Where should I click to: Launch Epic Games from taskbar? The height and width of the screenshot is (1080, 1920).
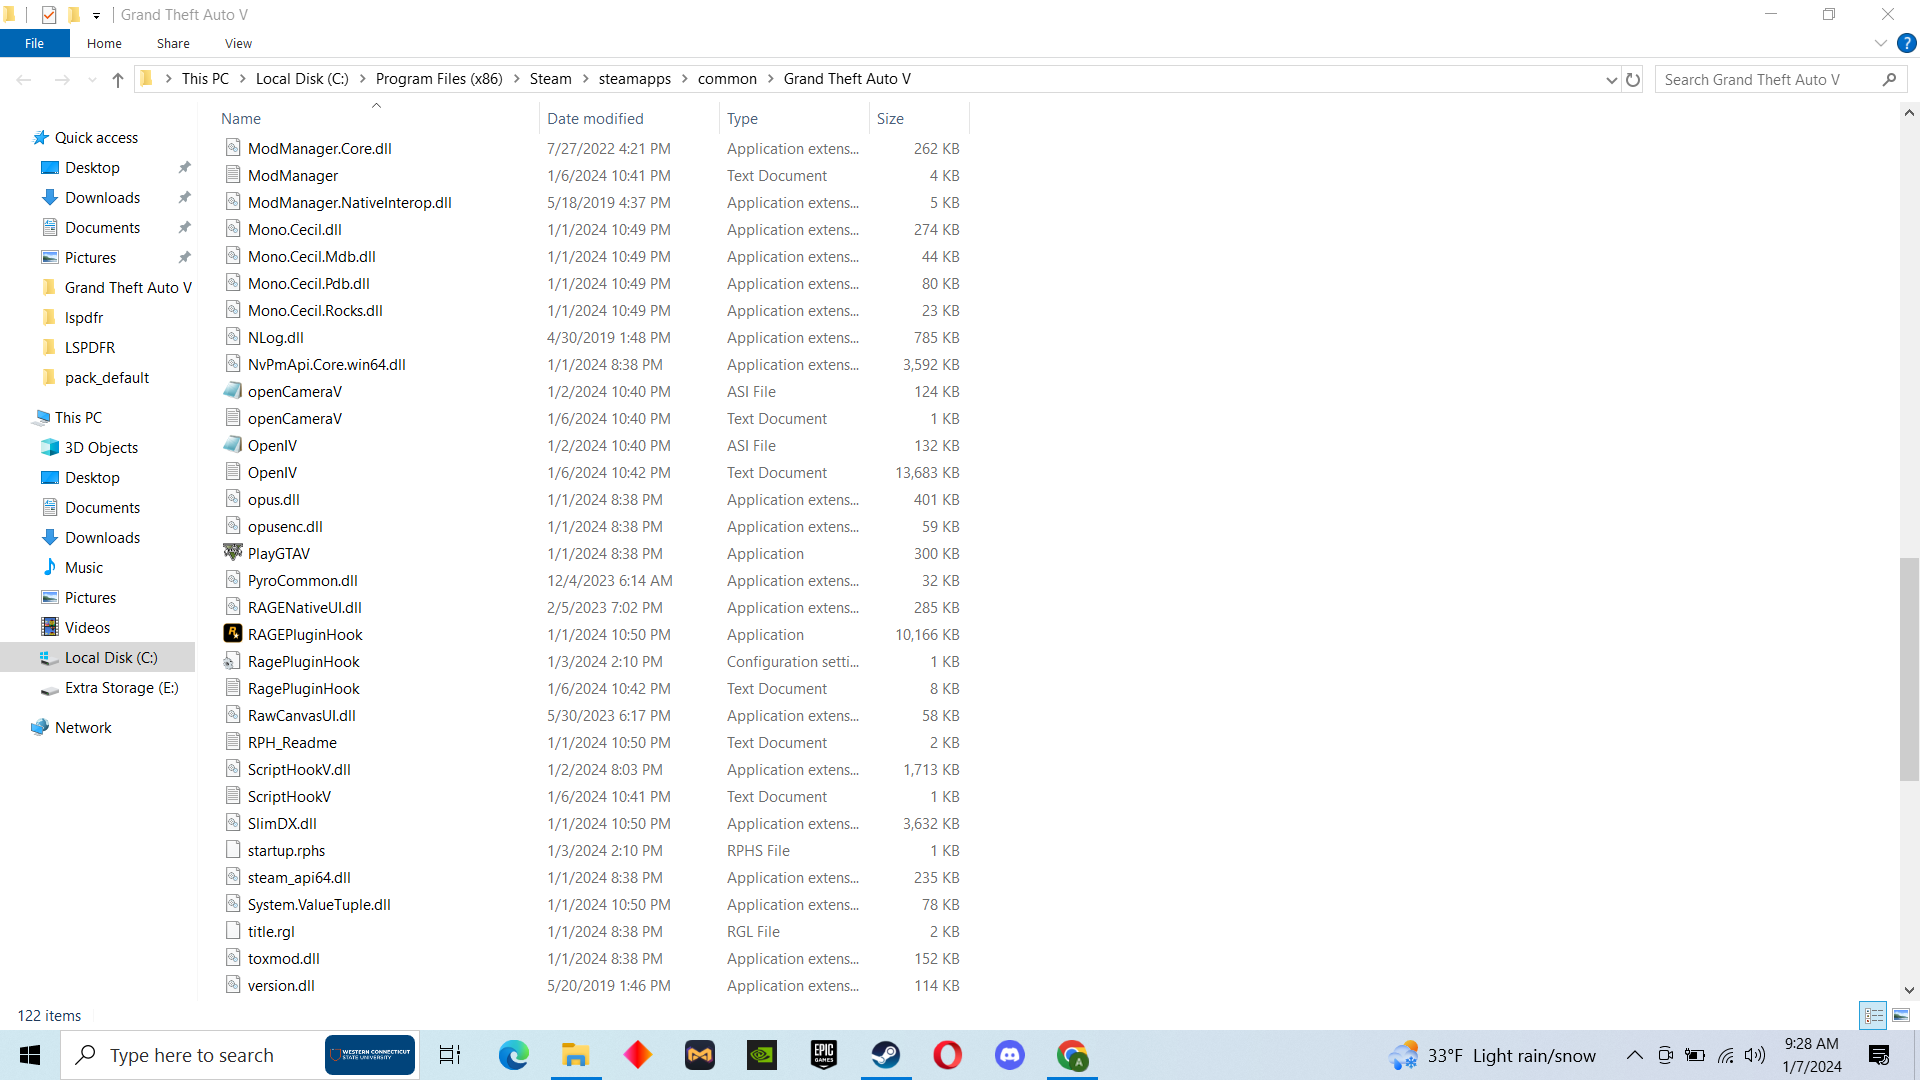coord(823,1055)
